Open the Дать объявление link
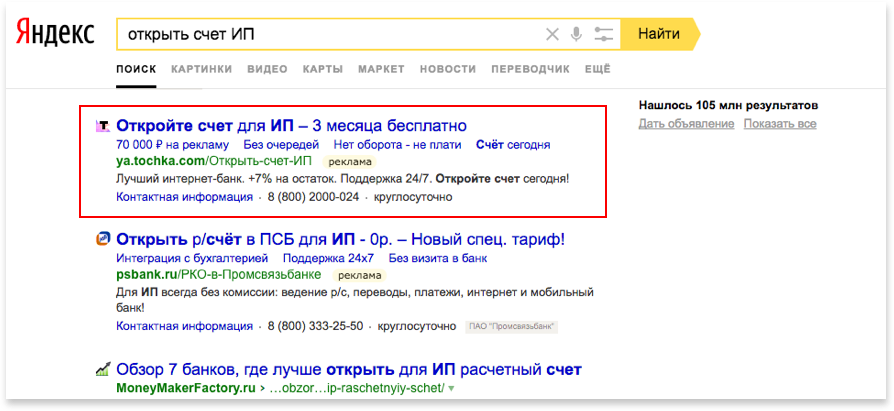 686,124
